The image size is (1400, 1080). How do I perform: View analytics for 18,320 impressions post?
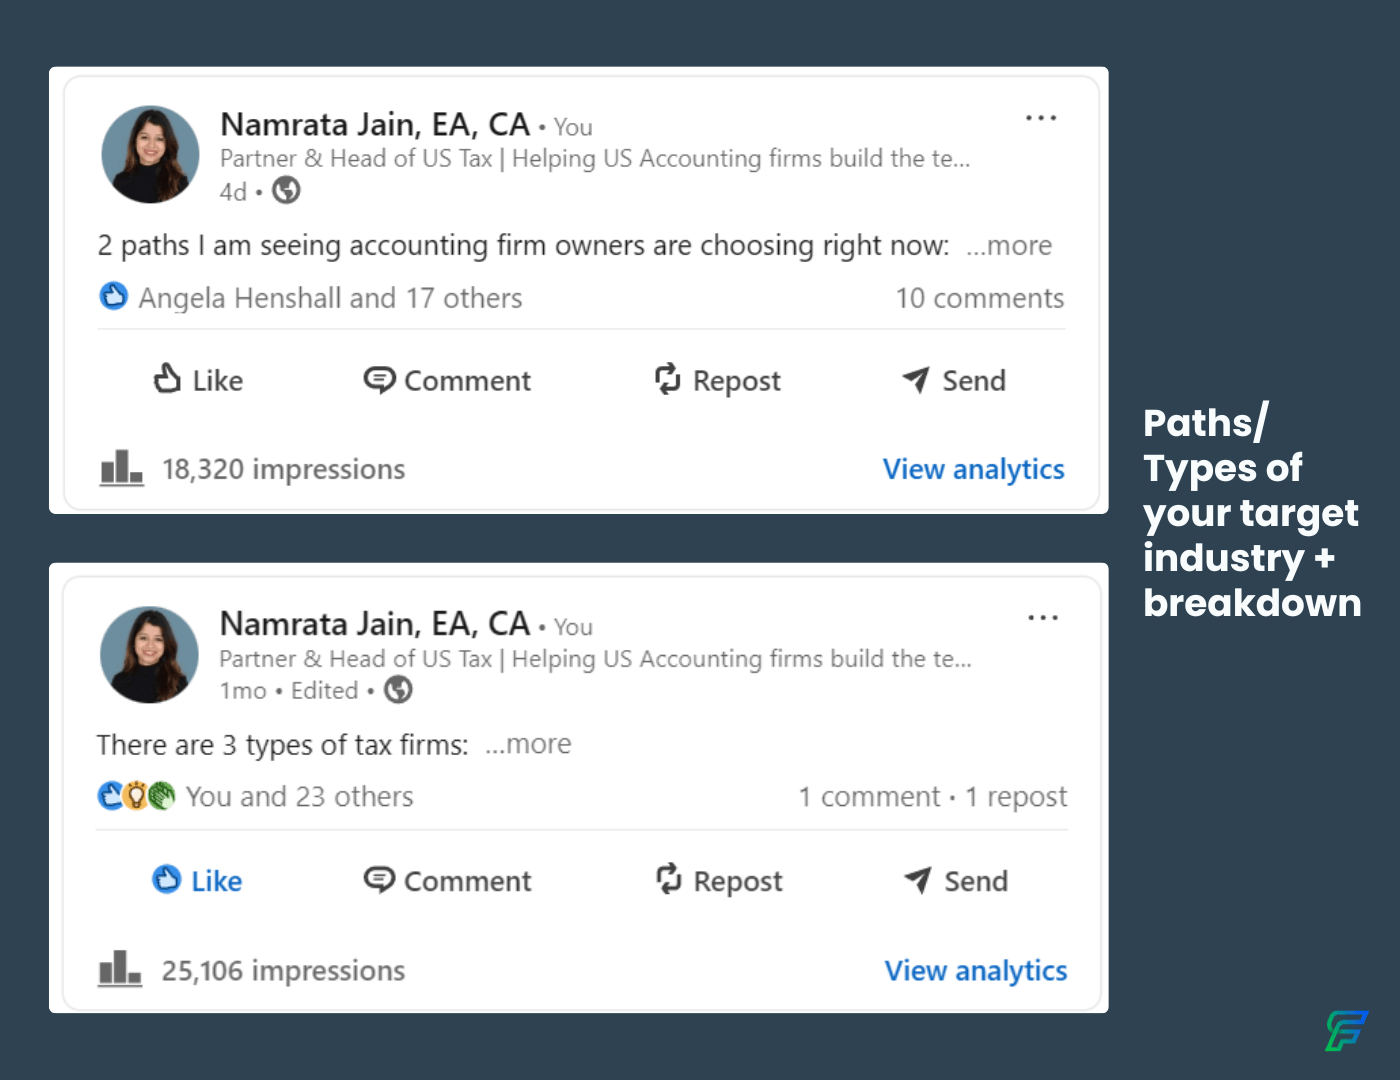[973, 469]
